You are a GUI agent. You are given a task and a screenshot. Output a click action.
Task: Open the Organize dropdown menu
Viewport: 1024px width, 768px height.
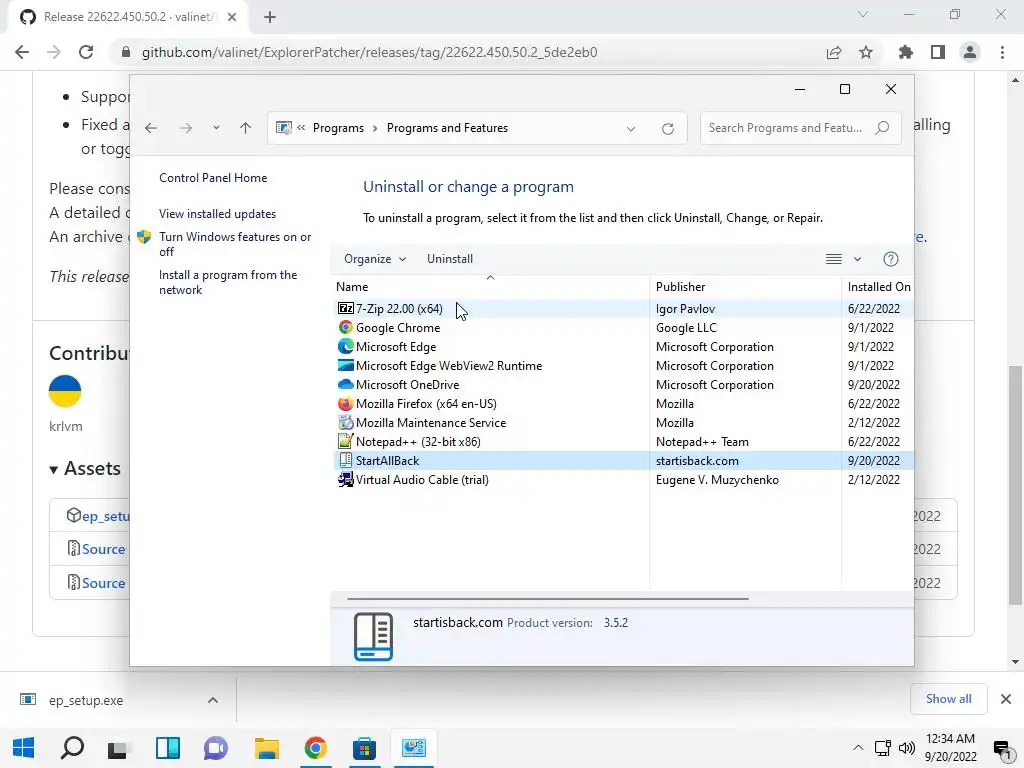(375, 259)
